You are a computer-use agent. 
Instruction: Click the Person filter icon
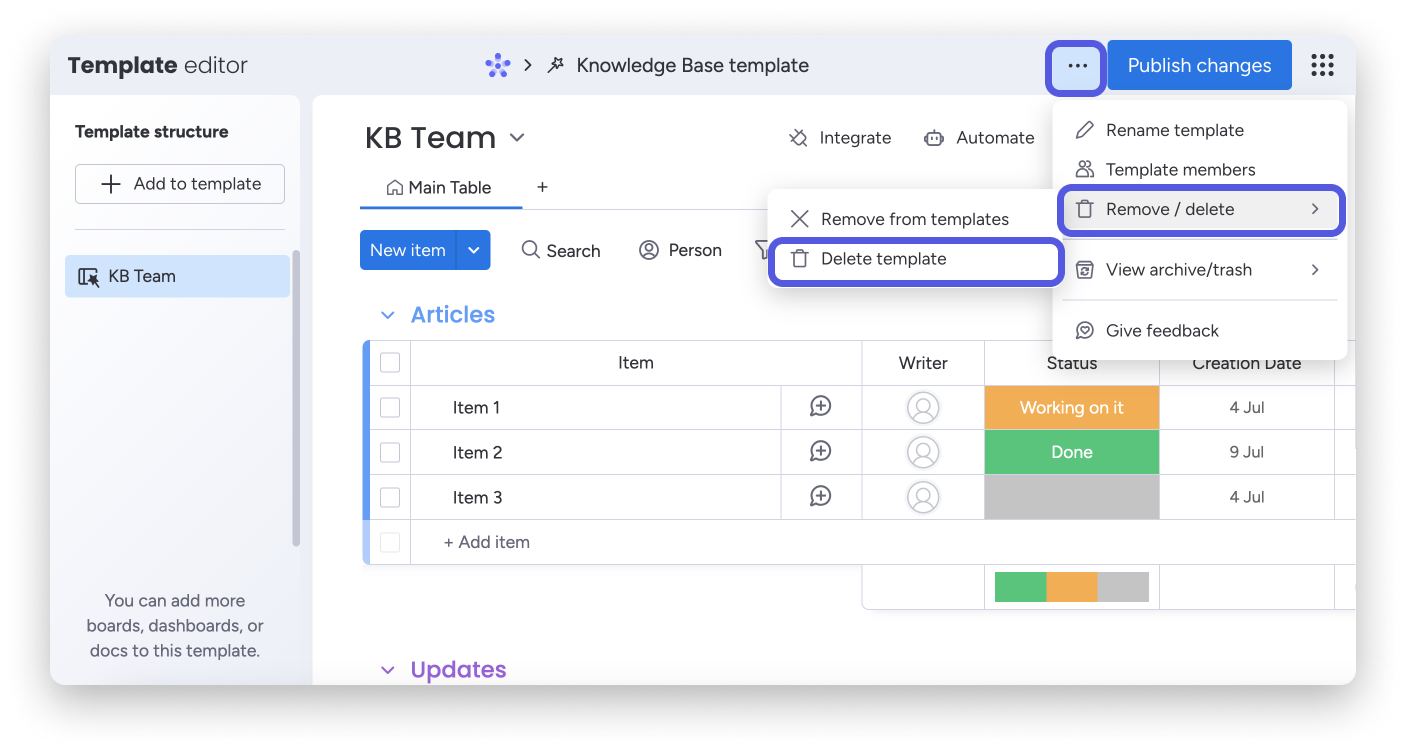point(649,250)
